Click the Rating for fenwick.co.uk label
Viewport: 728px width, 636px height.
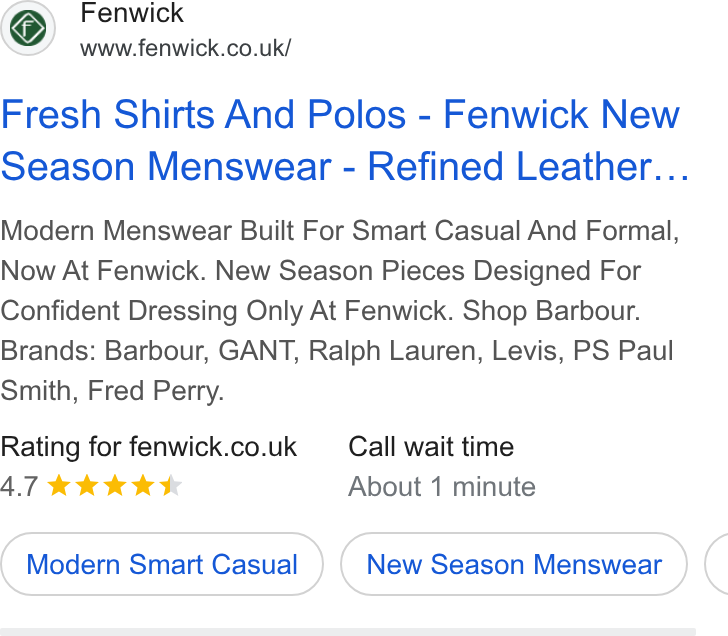click(x=149, y=447)
